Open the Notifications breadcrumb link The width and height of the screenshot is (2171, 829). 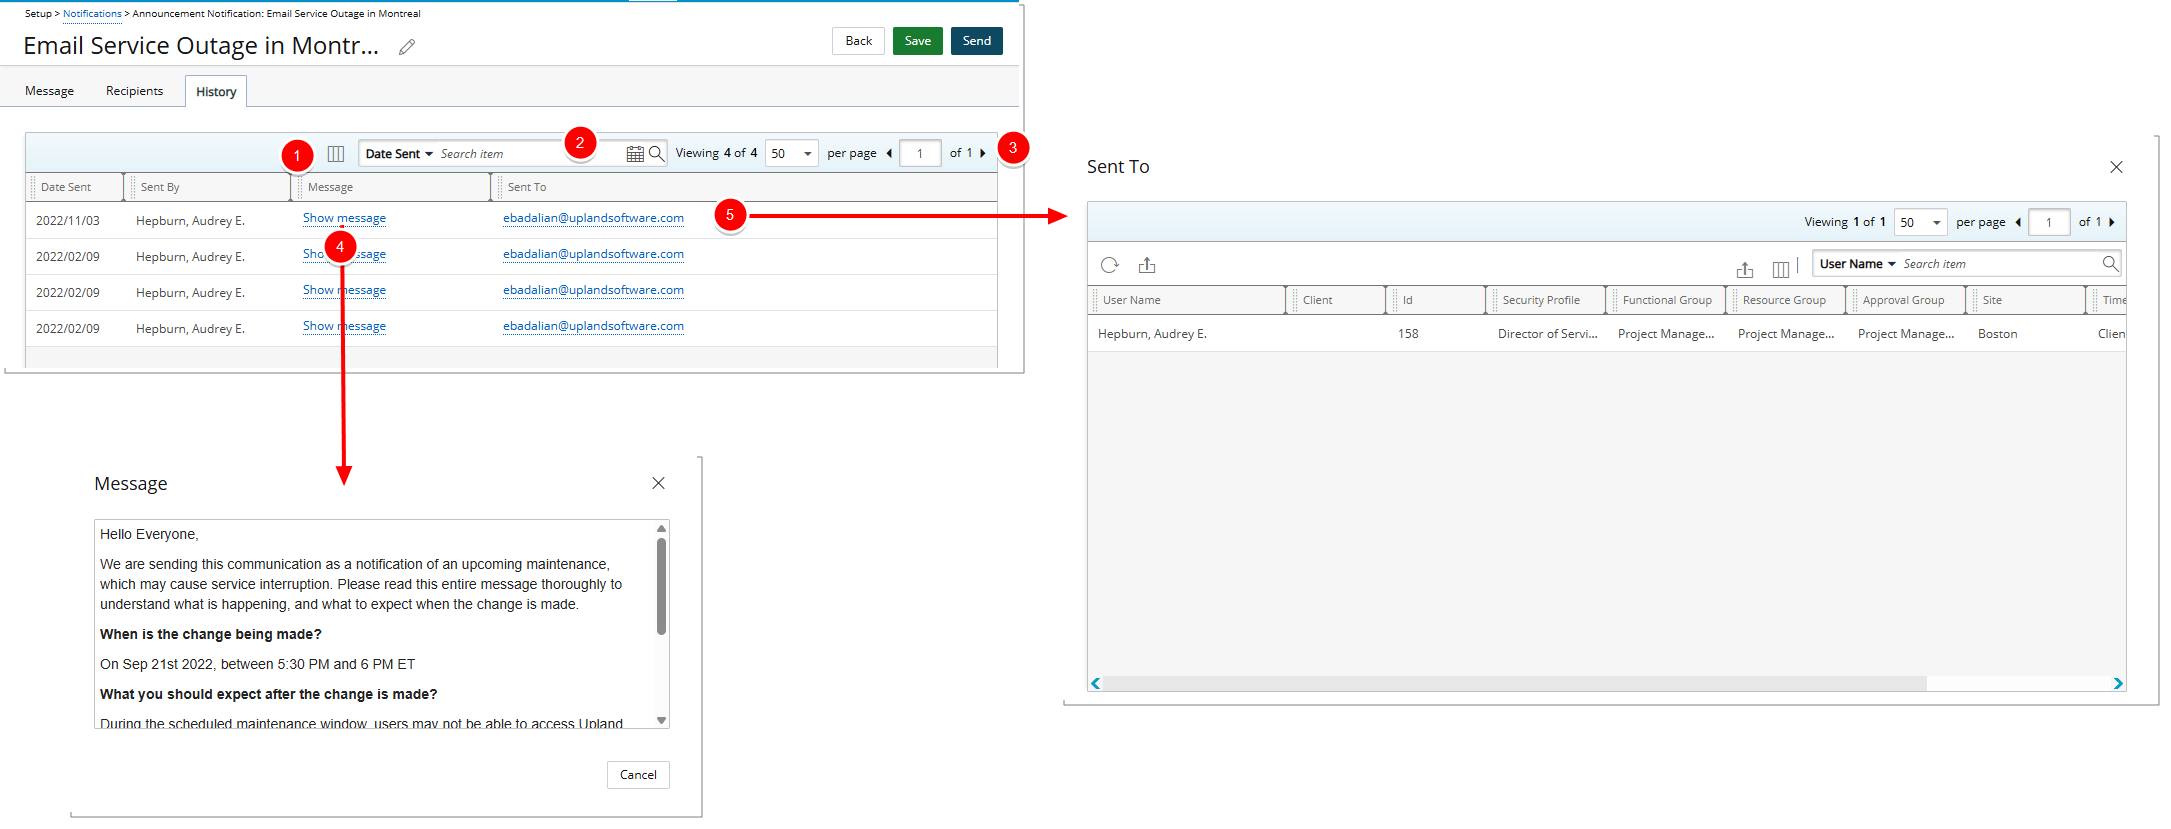(x=92, y=14)
